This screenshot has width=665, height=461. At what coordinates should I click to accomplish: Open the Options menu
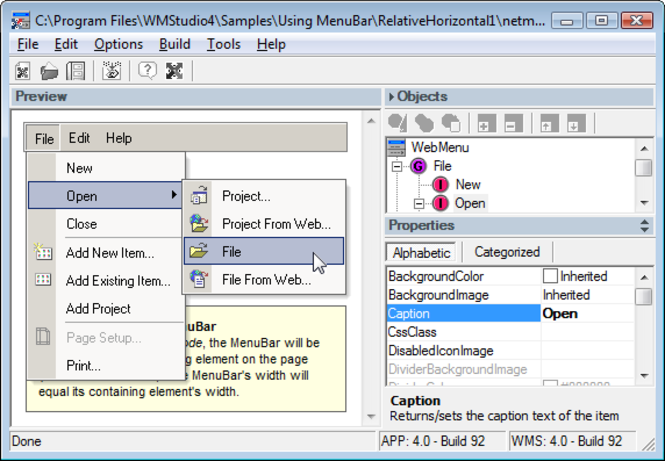[x=118, y=45]
